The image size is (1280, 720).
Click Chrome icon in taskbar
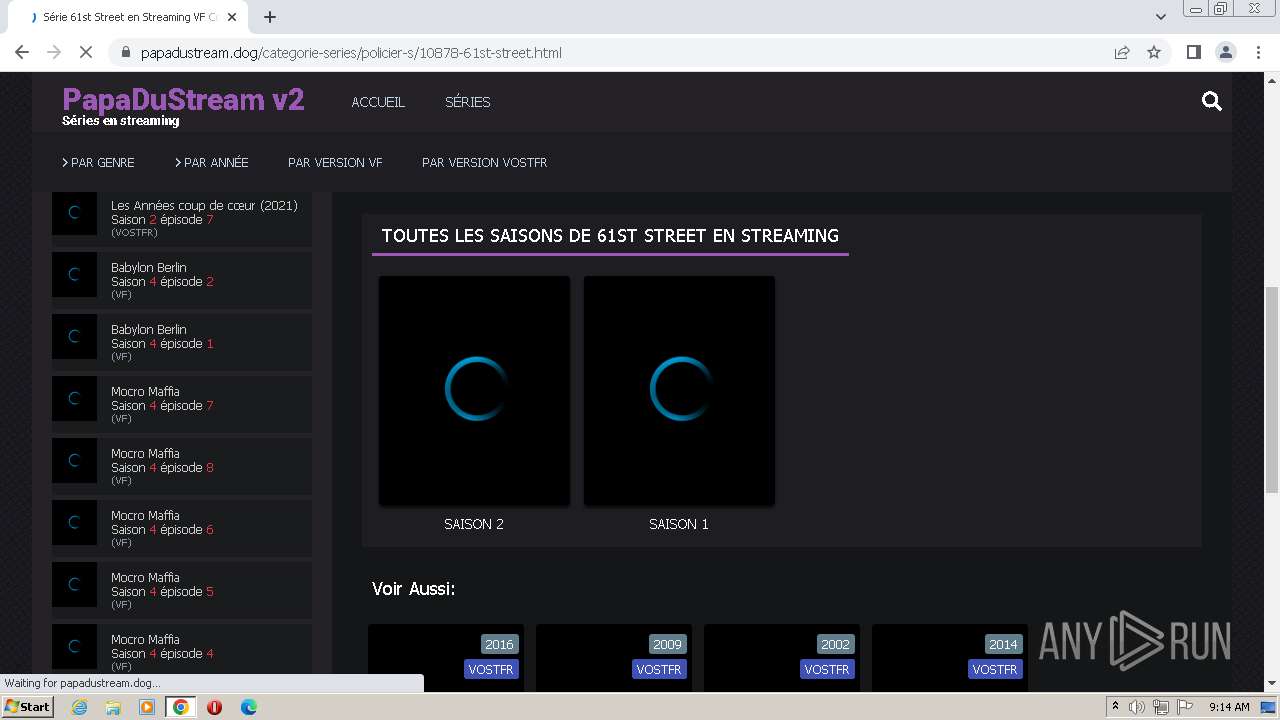181,707
